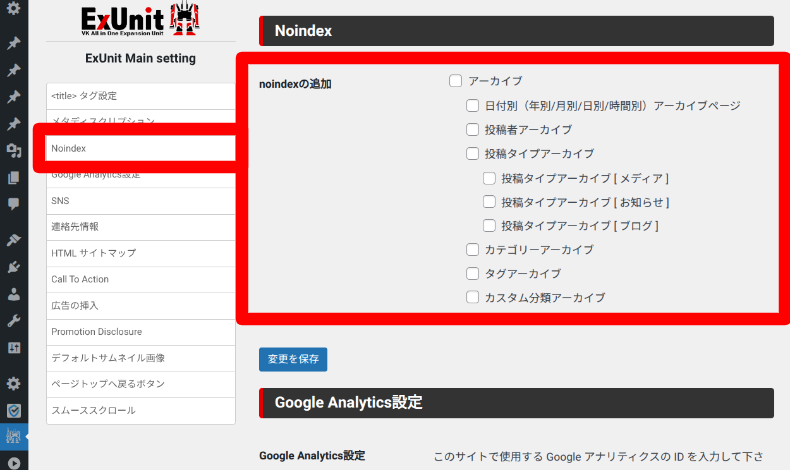Screen dimensions: 790x470
Task: Save changes with 変更を保存 button
Action: click(x=293, y=359)
